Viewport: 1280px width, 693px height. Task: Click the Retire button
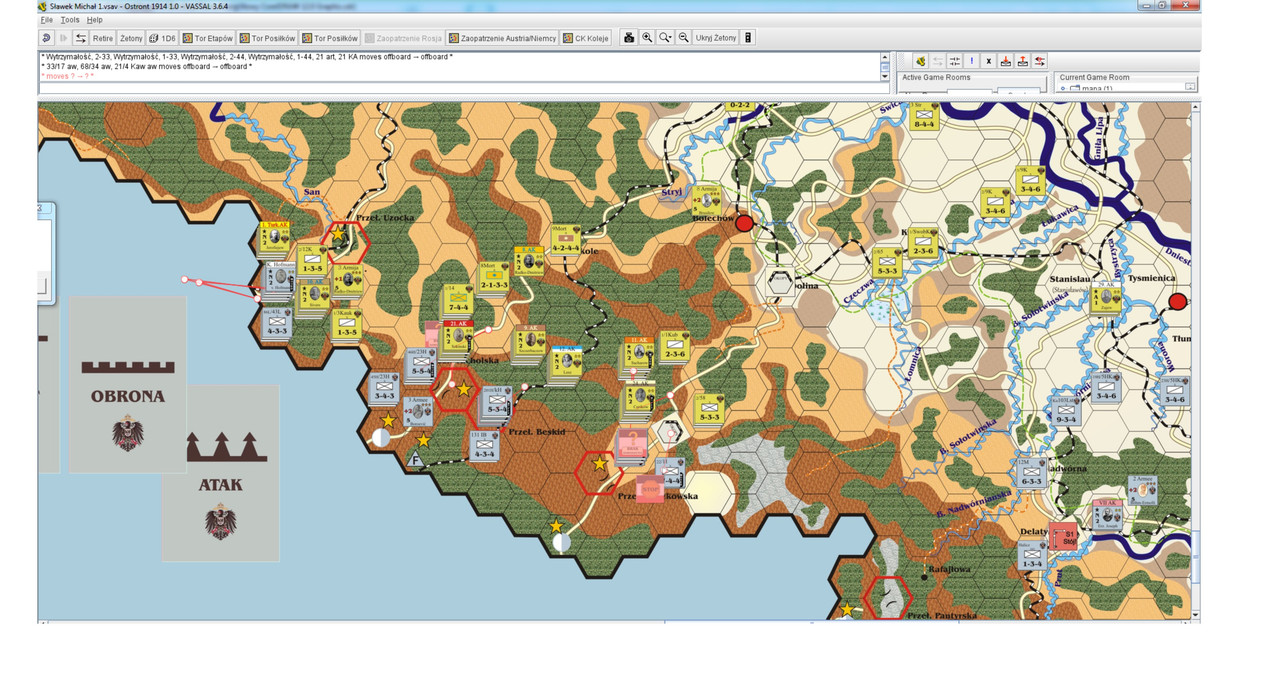103,38
